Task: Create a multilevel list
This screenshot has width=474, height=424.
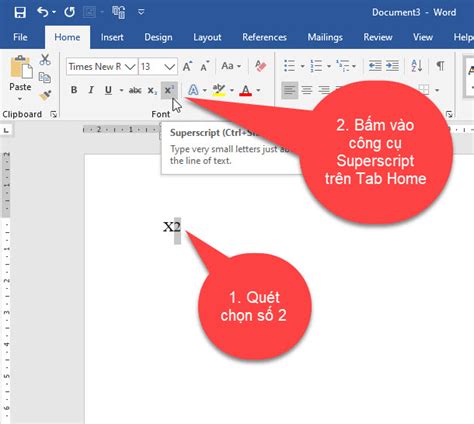Action: pyautogui.click(x=343, y=66)
